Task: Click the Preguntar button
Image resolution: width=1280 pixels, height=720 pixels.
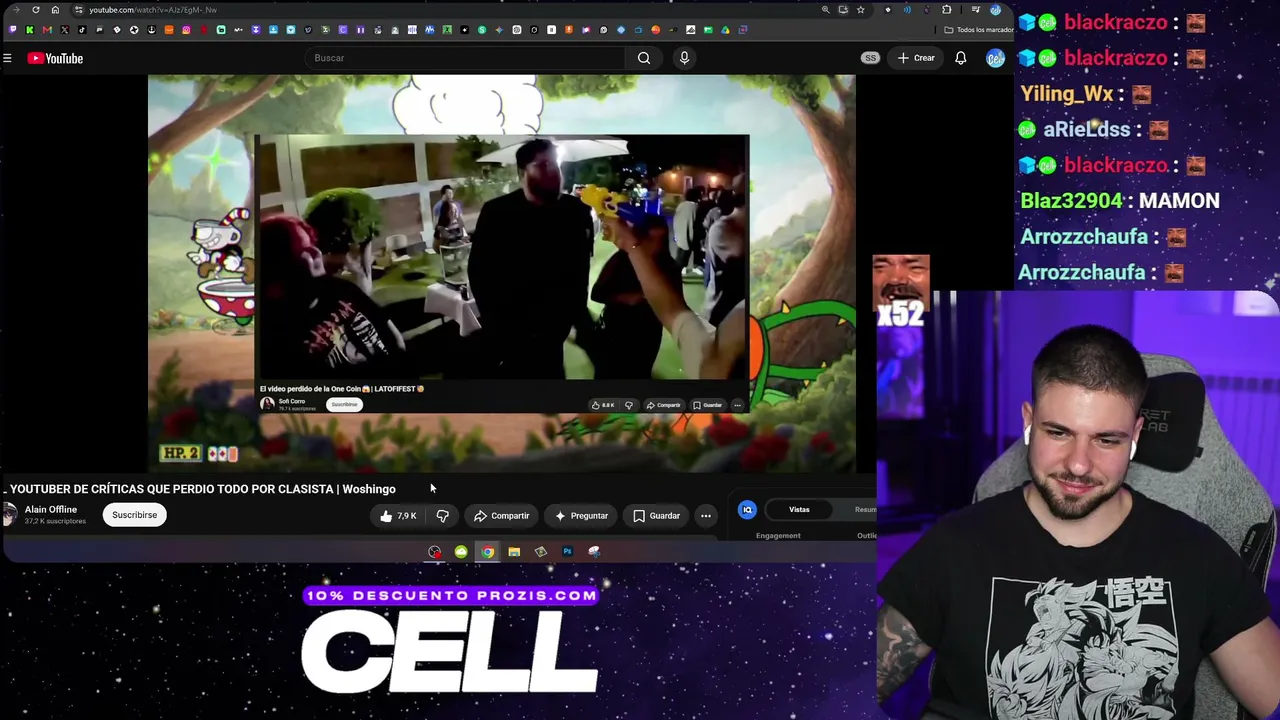Action: point(580,516)
